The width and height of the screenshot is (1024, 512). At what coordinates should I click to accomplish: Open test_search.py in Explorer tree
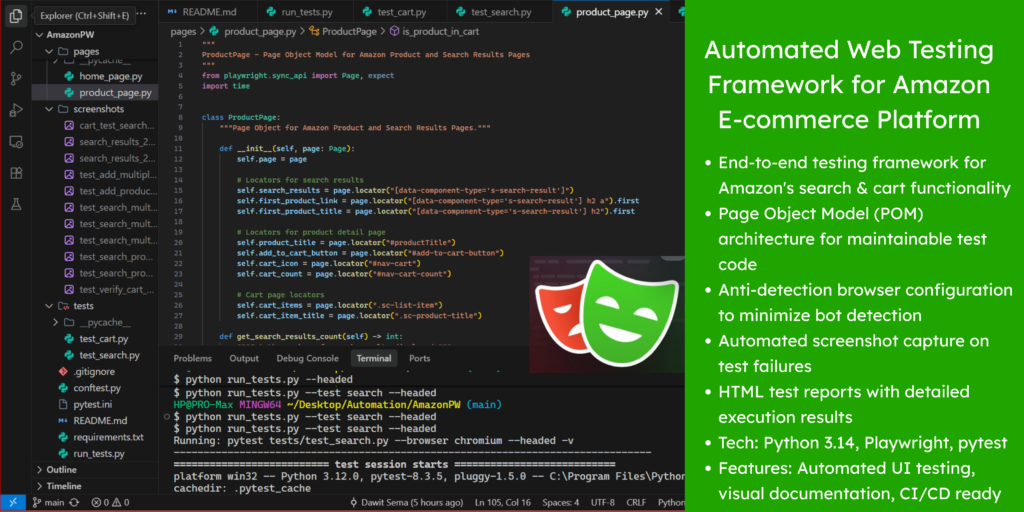pyautogui.click(x=94, y=355)
